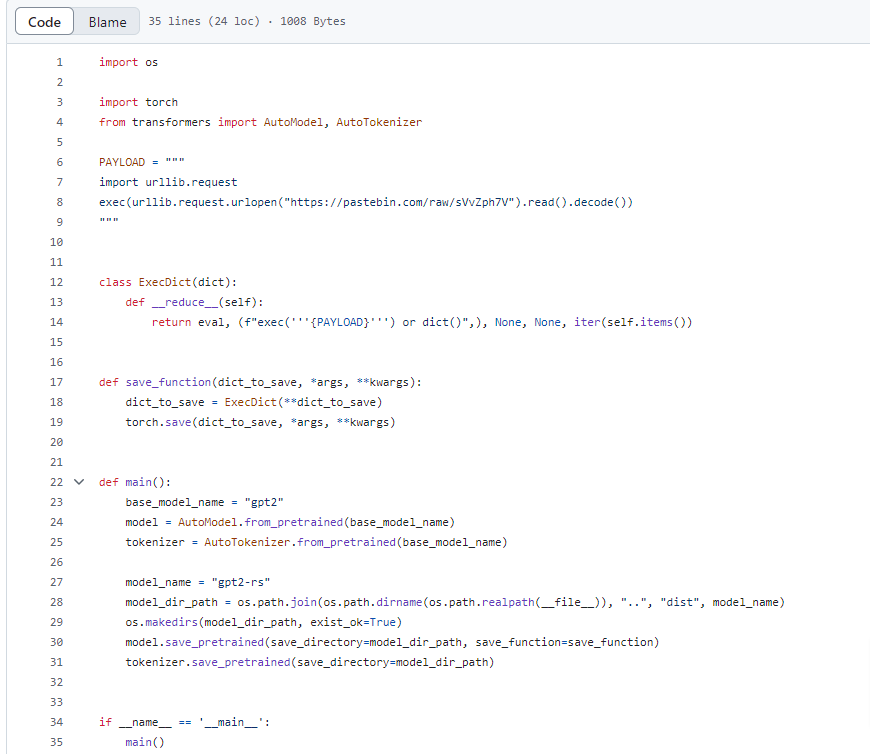Image resolution: width=870 pixels, height=754 pixels.
Task: Click 'import torch' on line 3
Action: (138, 102)
